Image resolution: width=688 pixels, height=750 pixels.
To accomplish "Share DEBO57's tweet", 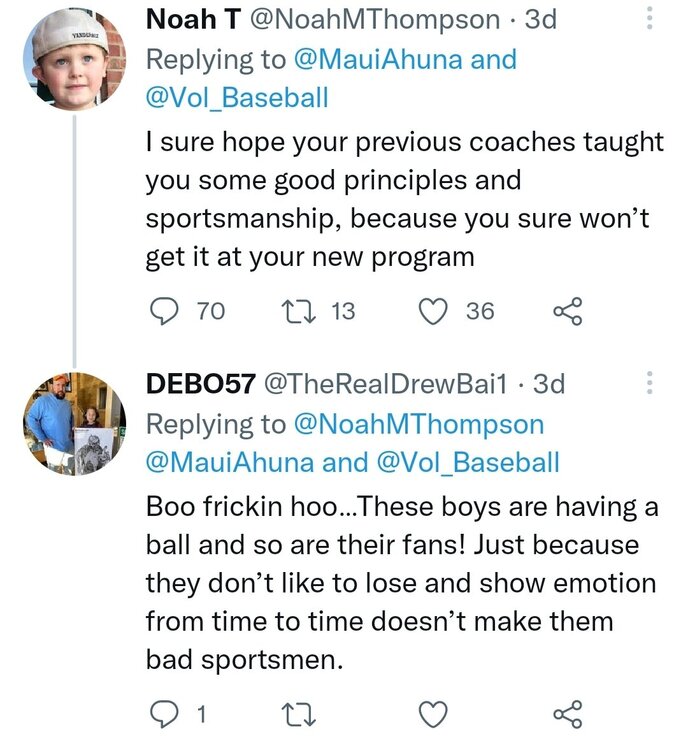I will [567, 714].
